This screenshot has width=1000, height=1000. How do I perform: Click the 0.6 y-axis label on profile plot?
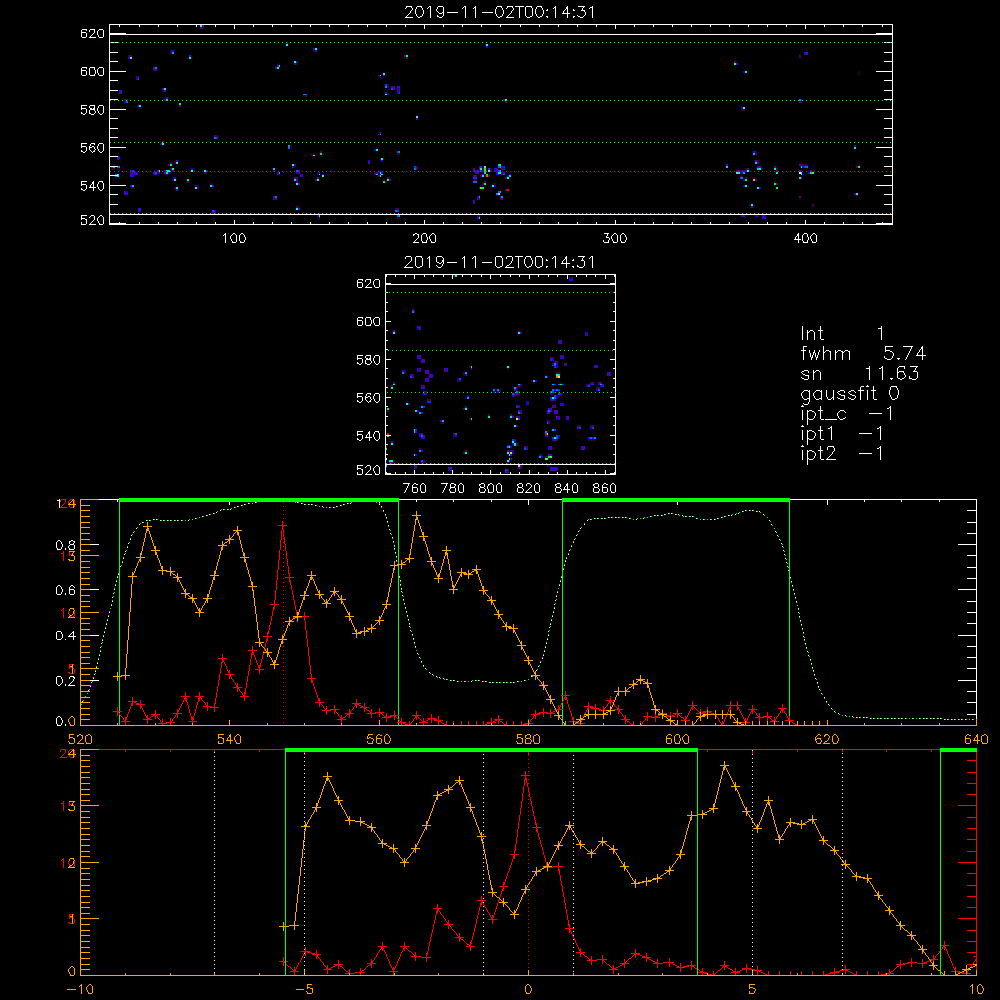click(x=66, y=591)
